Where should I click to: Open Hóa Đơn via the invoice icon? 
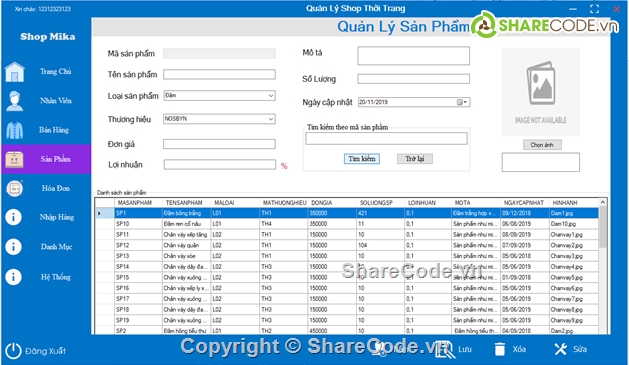(15, 188)
